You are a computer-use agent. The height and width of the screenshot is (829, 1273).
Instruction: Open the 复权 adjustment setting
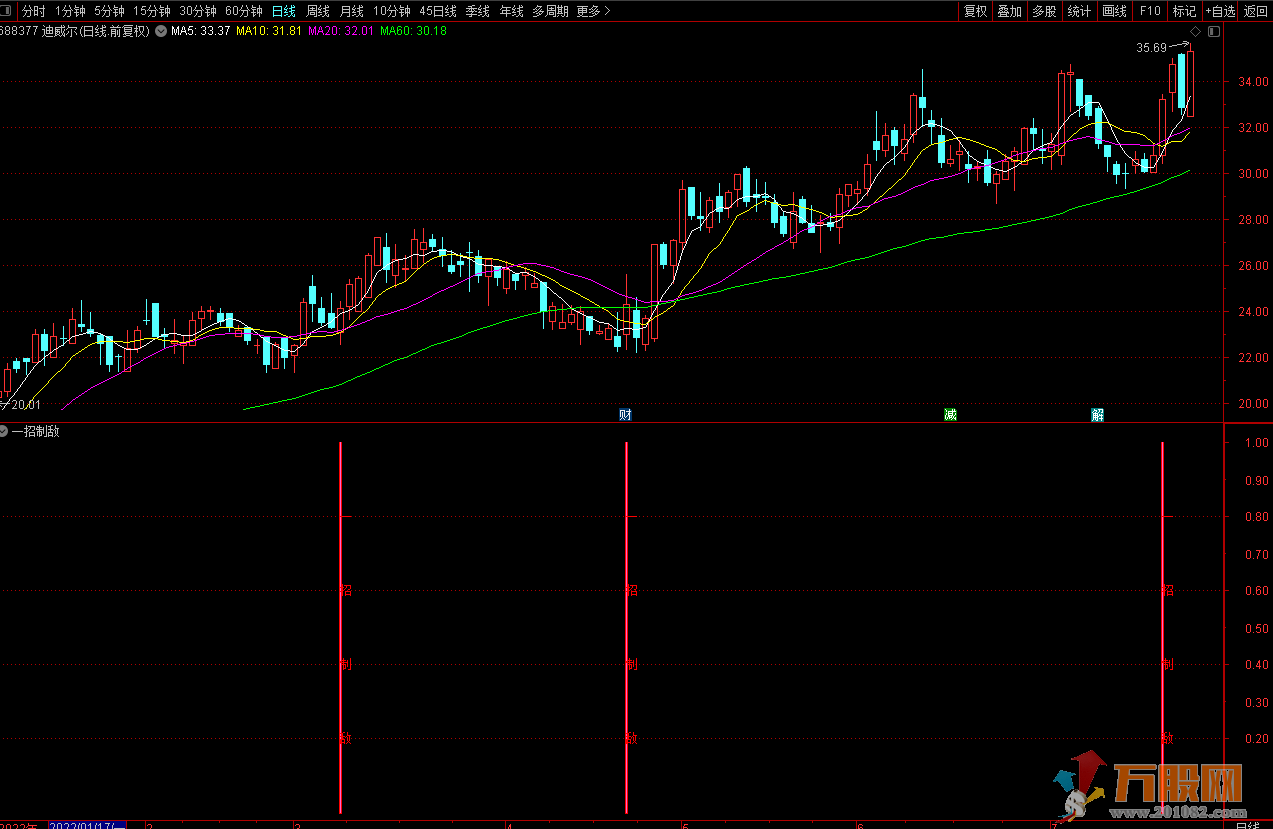[975, 11]
